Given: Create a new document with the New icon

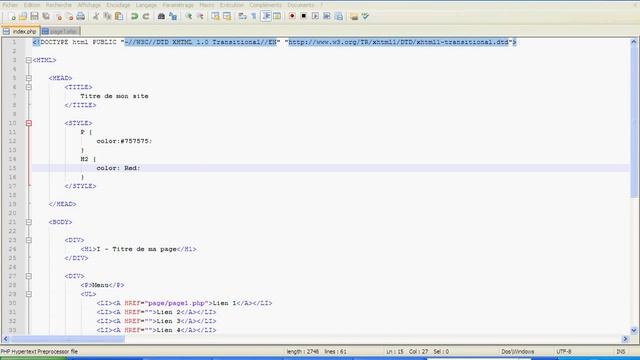Looking at the screenshot, I should tap(12, 16).
